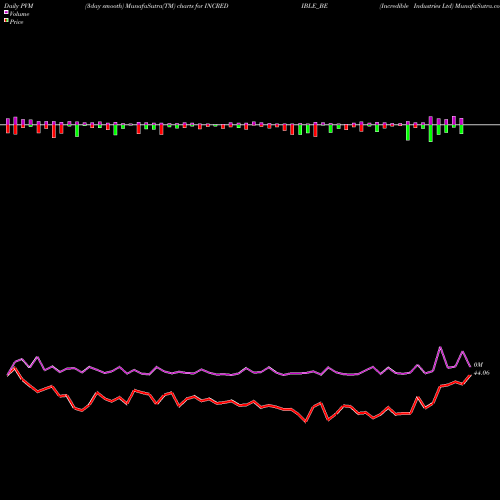The height and width of the screenshot is (500, 500).
Task: Select the 'Volume' legend label
Action: (19, 14)
